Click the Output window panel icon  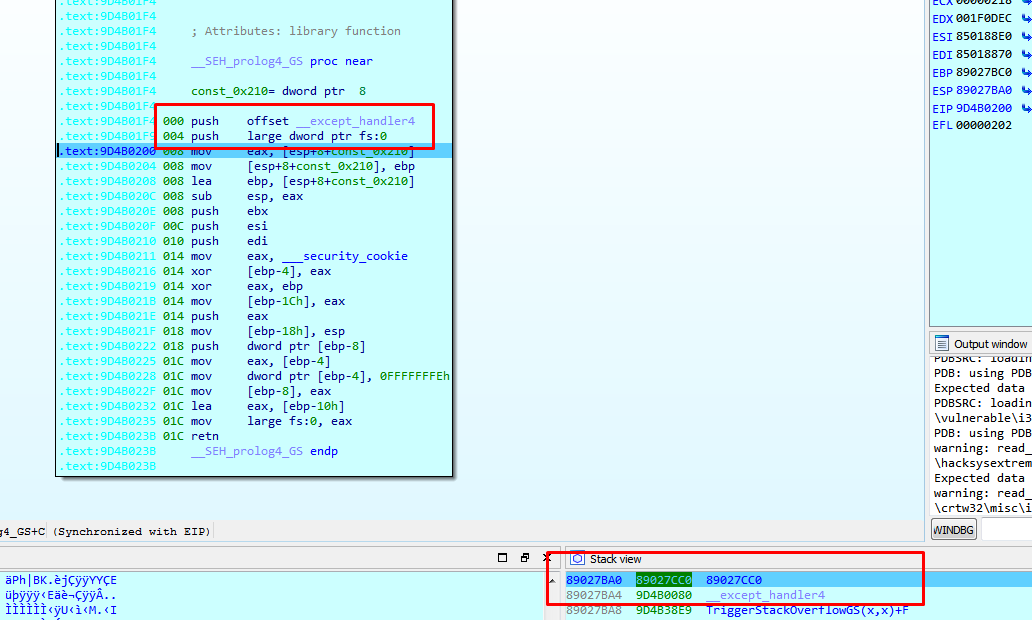pyautogui.click(x=941, y=344)
